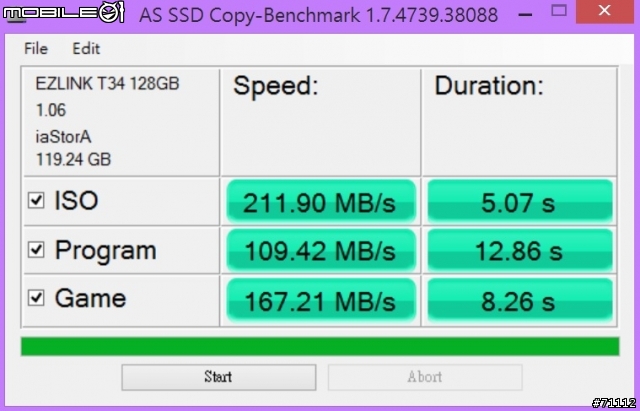The width and height of the screenshot is (640, 411).
Task: Toggle the Program test checkbox
Action: tap(36, 249)
